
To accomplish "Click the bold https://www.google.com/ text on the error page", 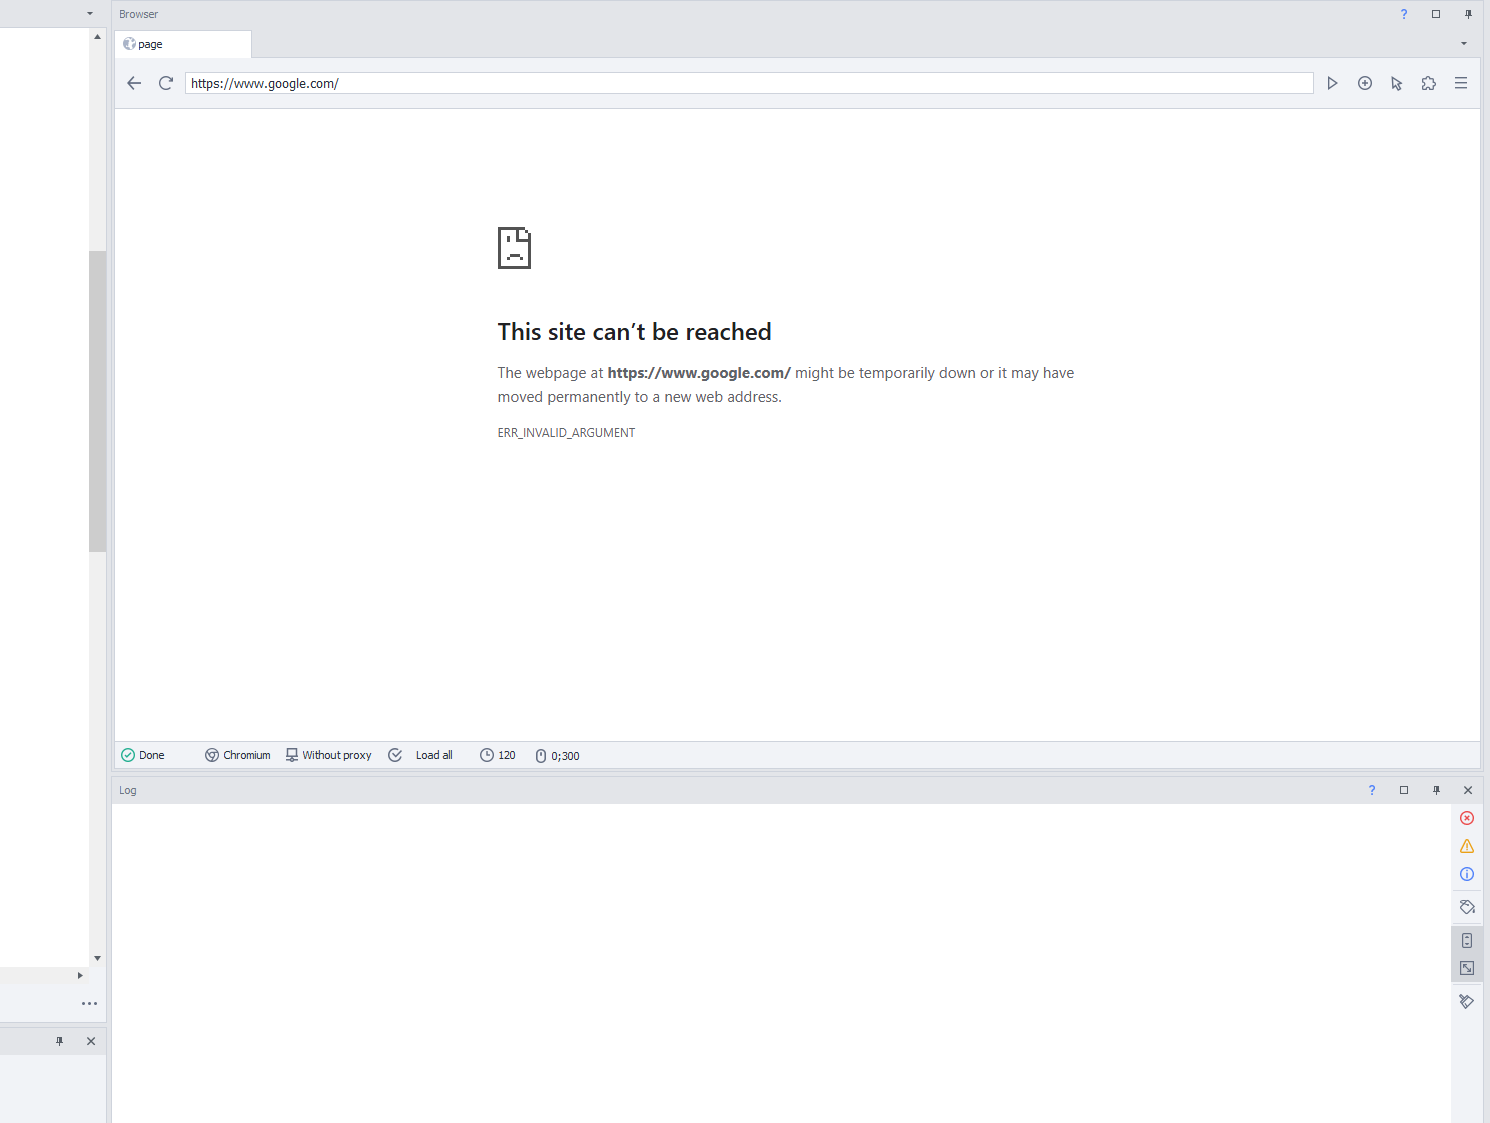I will 699,373.
